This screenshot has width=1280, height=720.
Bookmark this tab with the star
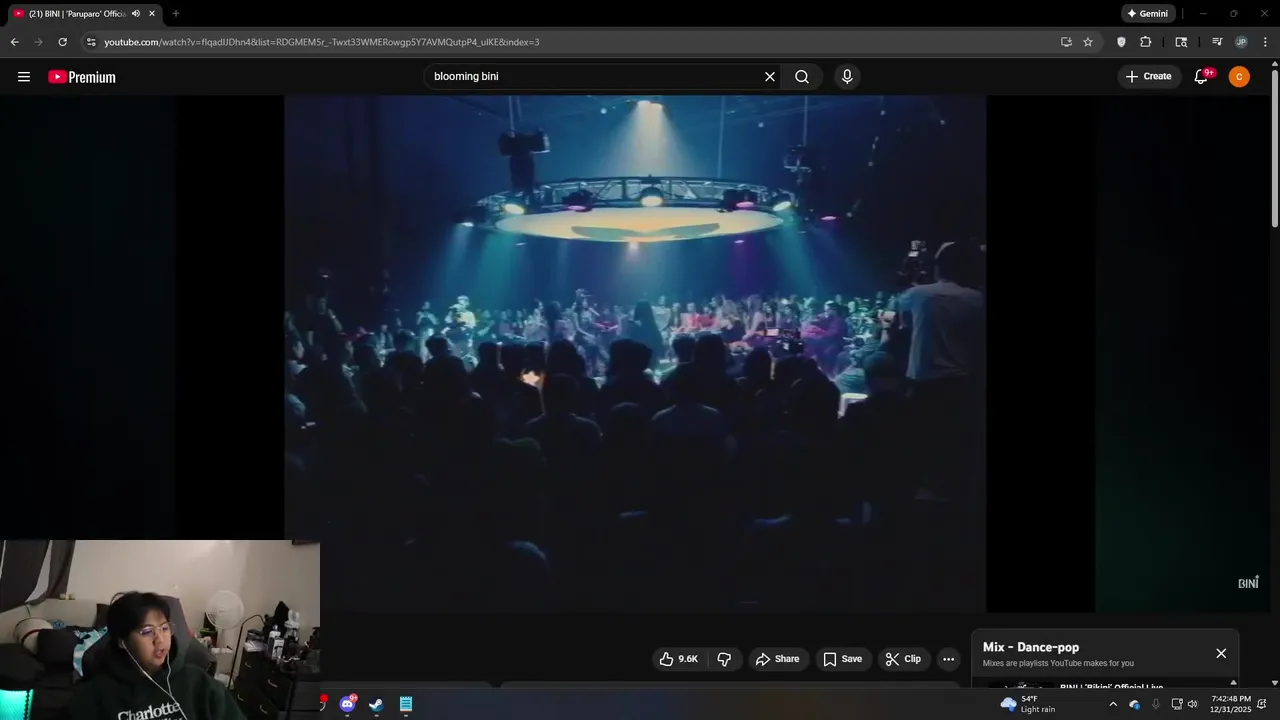click(1088, 42)
